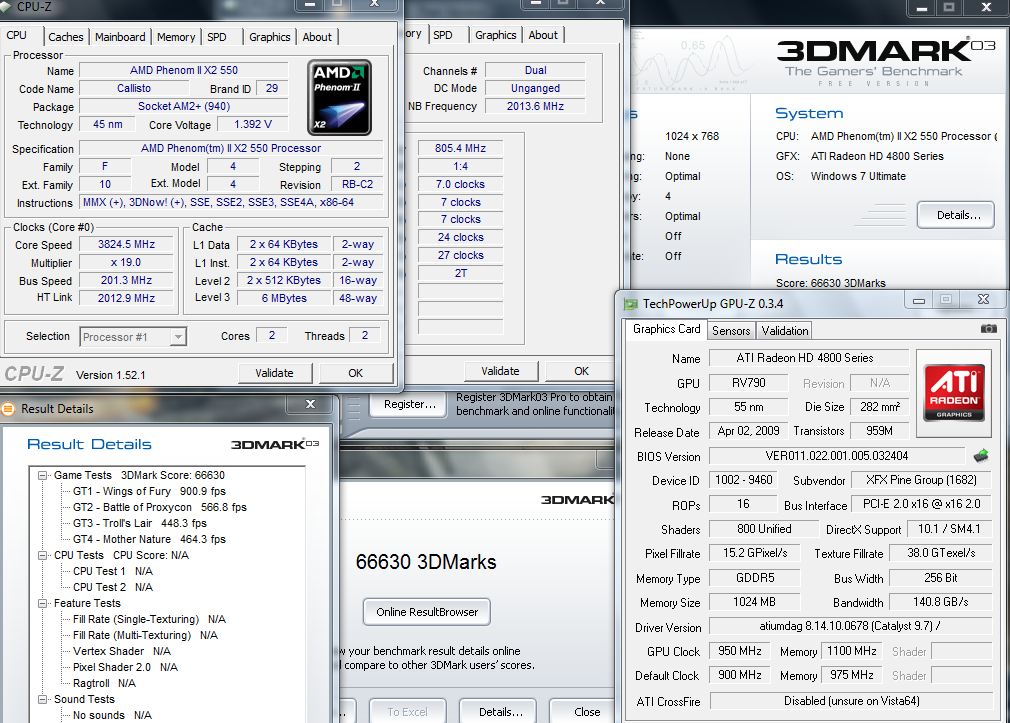Click the AMD Phenom II logo in CPU-Z
The width and height of the screenshot is (1010, 723).
(339, 98)
